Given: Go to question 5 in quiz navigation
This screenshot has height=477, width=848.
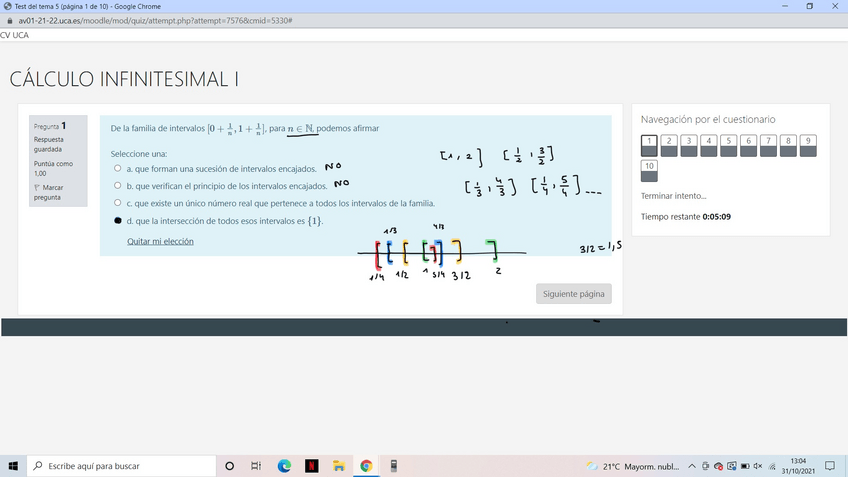Looking at the screenshot, I should click(728, 142).
